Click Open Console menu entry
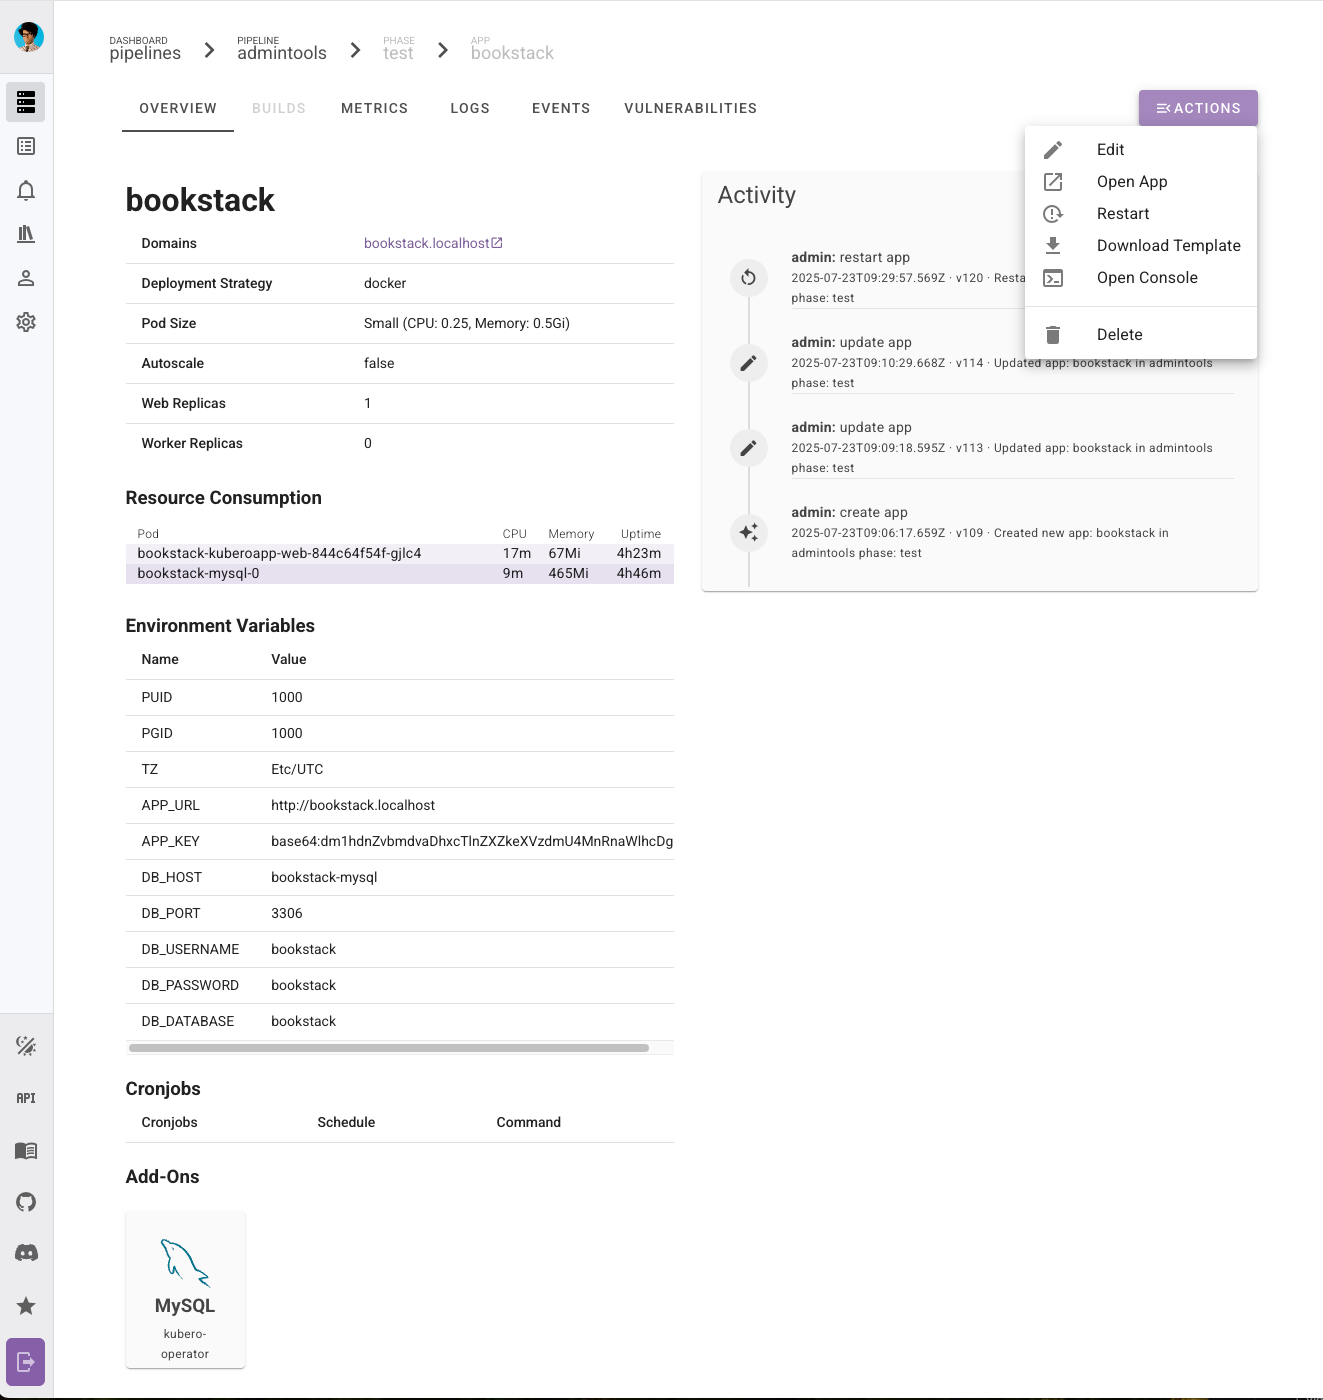Image resolution: width=1323 pixels, height=1400 pixels. 1146,278
